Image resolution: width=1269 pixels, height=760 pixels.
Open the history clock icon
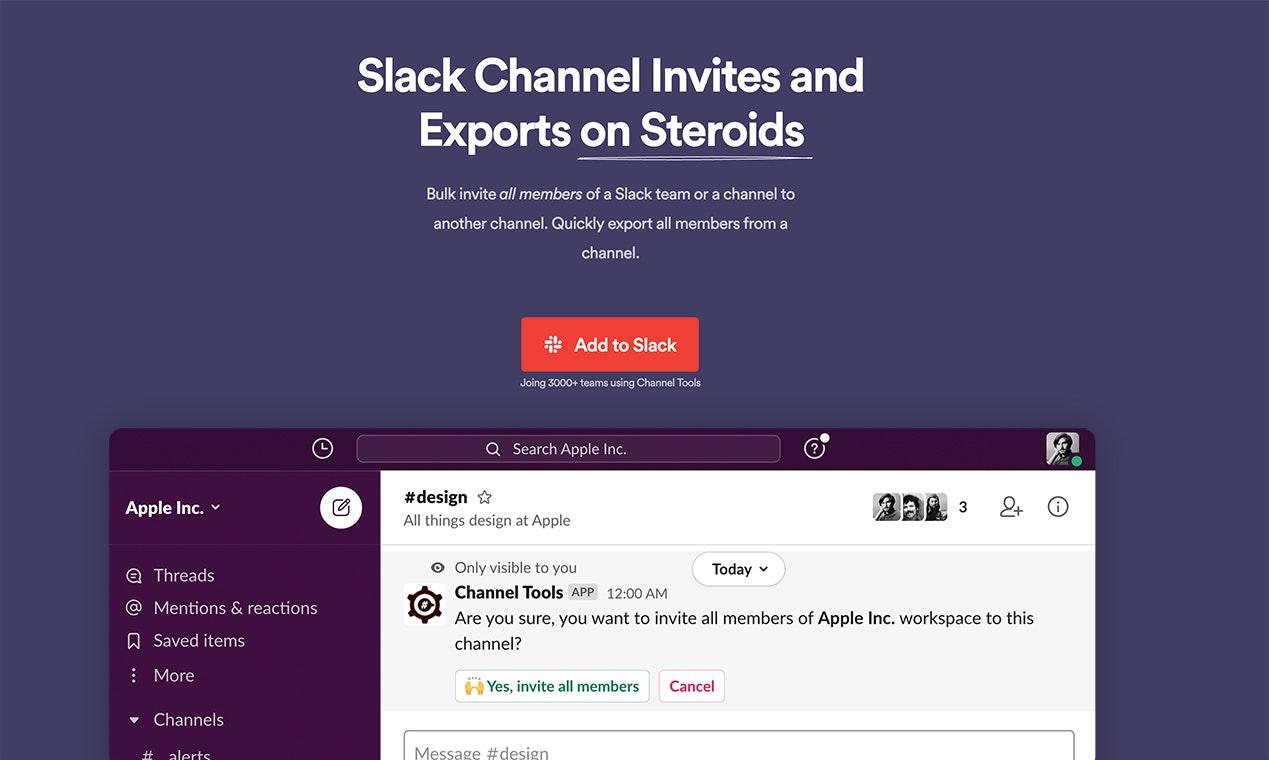click(x=322, y=449)
